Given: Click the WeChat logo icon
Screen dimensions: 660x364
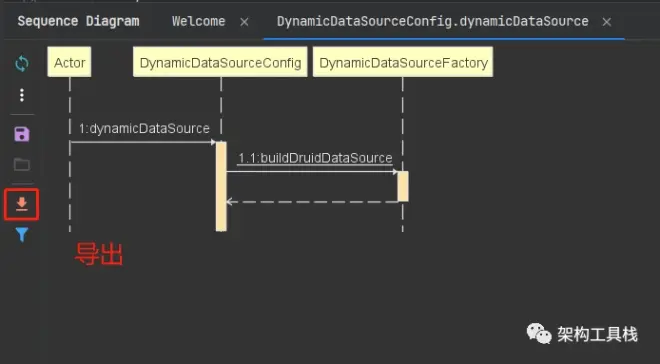Looking at the screenshot, I should [x=539, y=333].
